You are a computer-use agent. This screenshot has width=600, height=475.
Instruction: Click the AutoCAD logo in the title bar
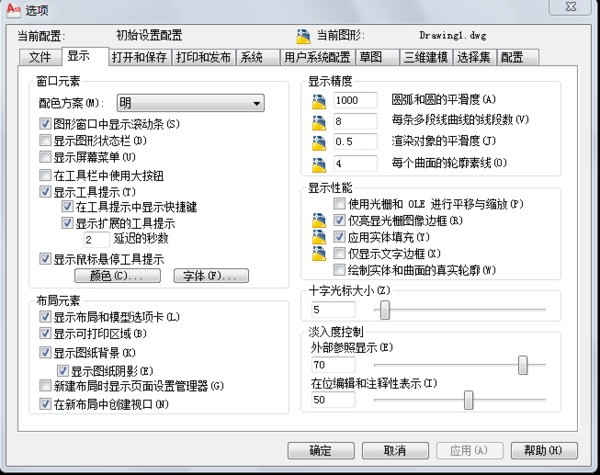pyautogui.click(x=12, y=10)
